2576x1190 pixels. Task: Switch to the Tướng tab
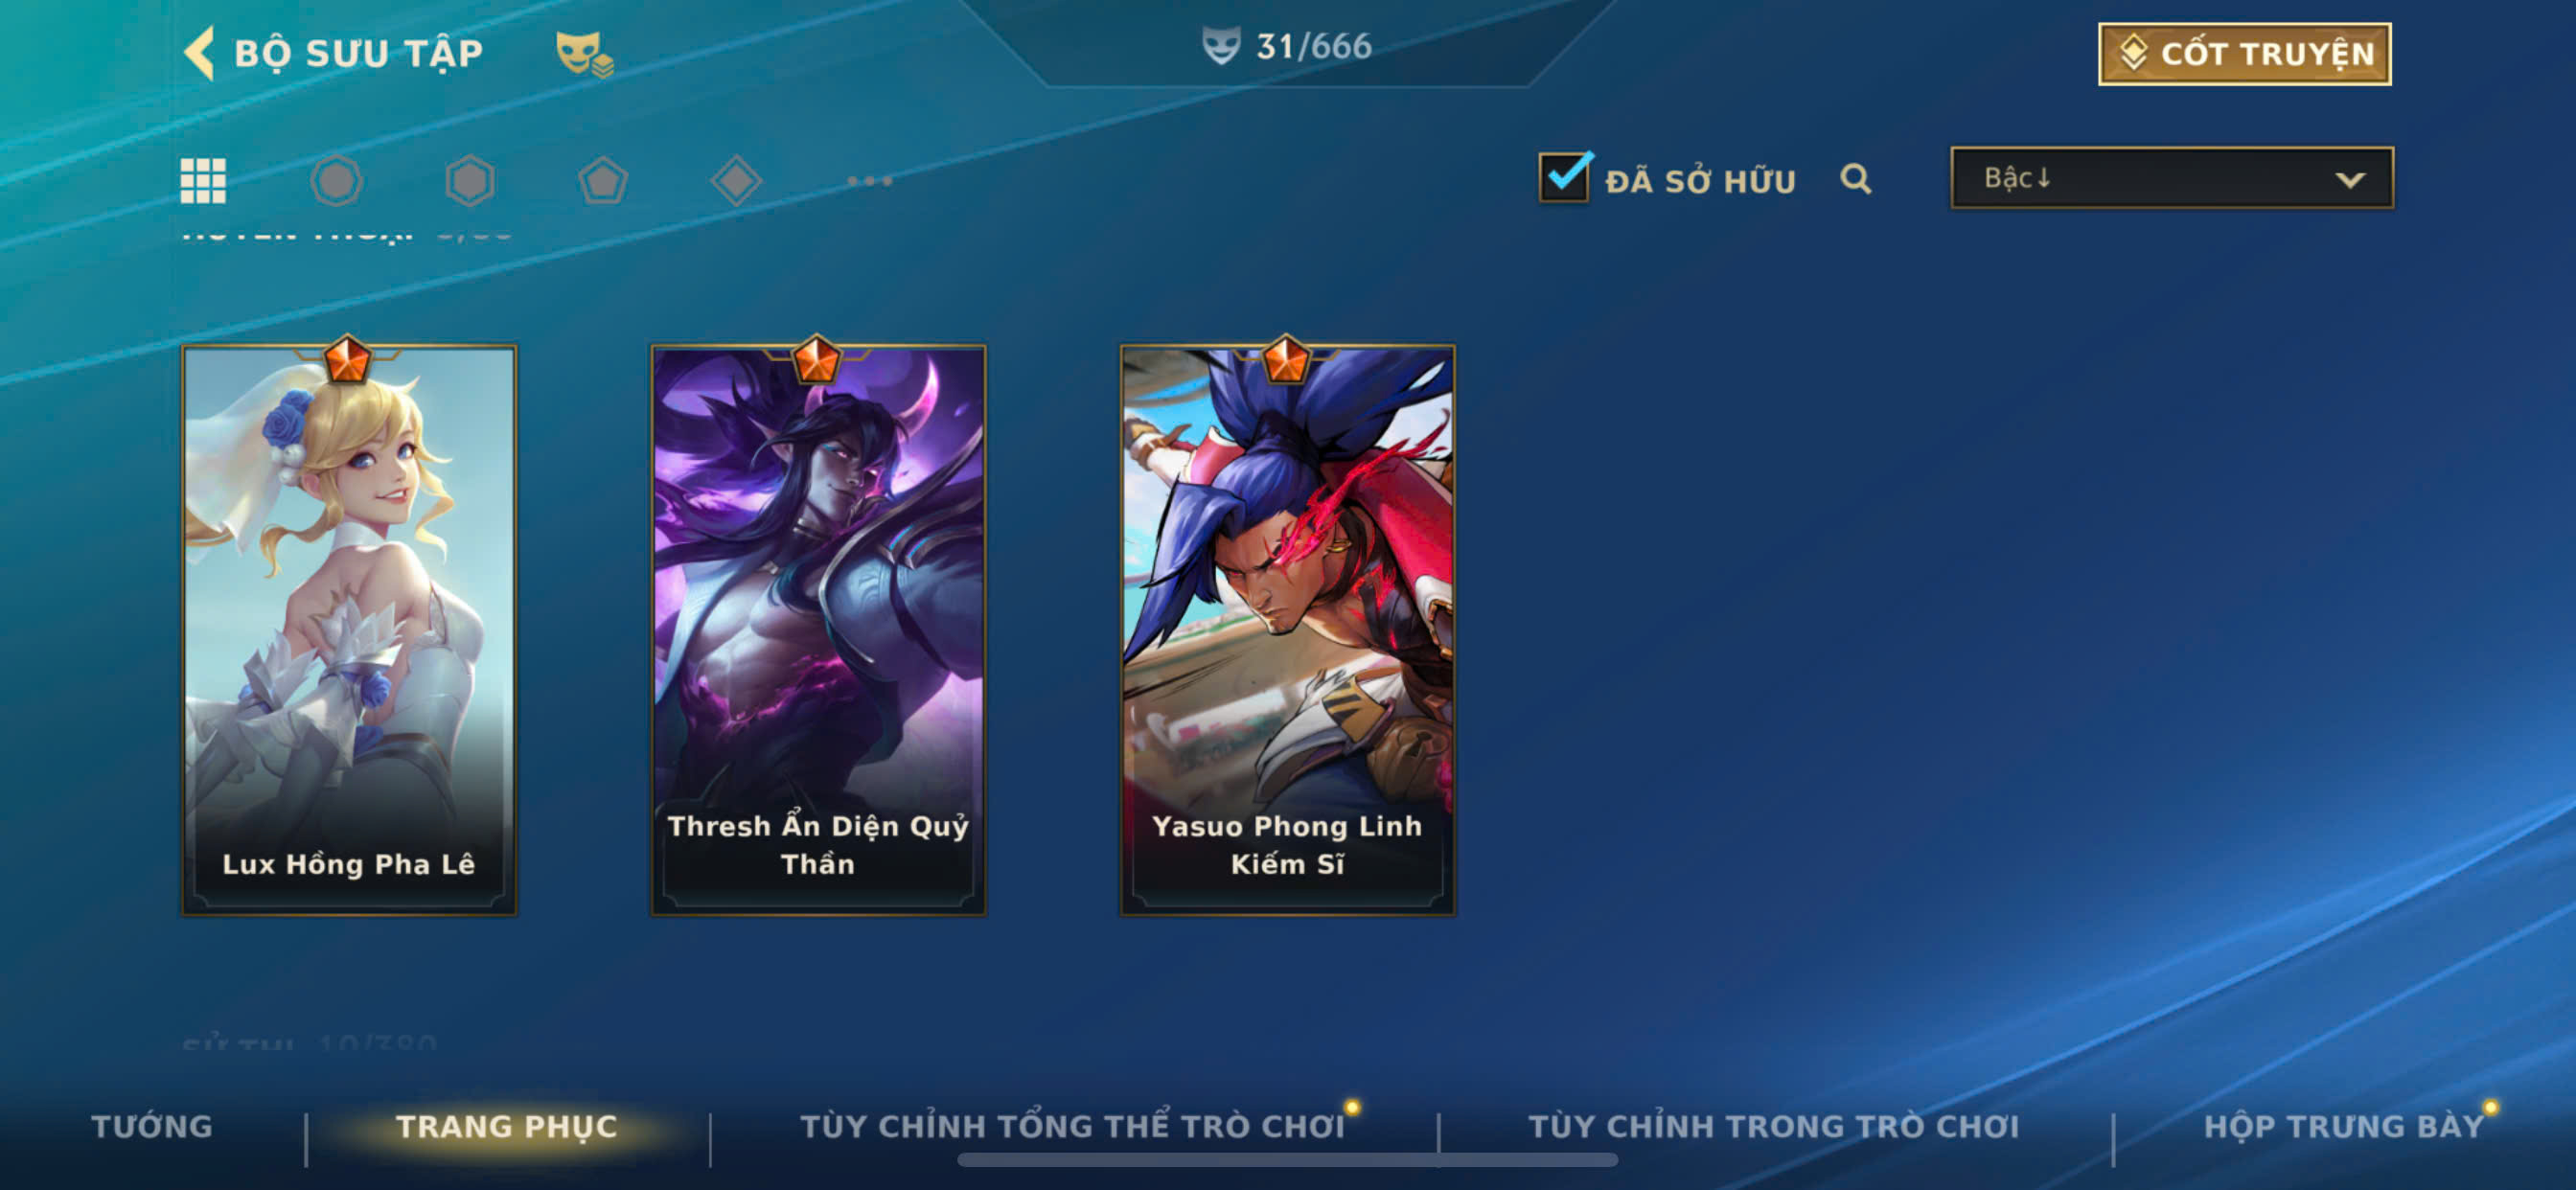click(152, 1126)
